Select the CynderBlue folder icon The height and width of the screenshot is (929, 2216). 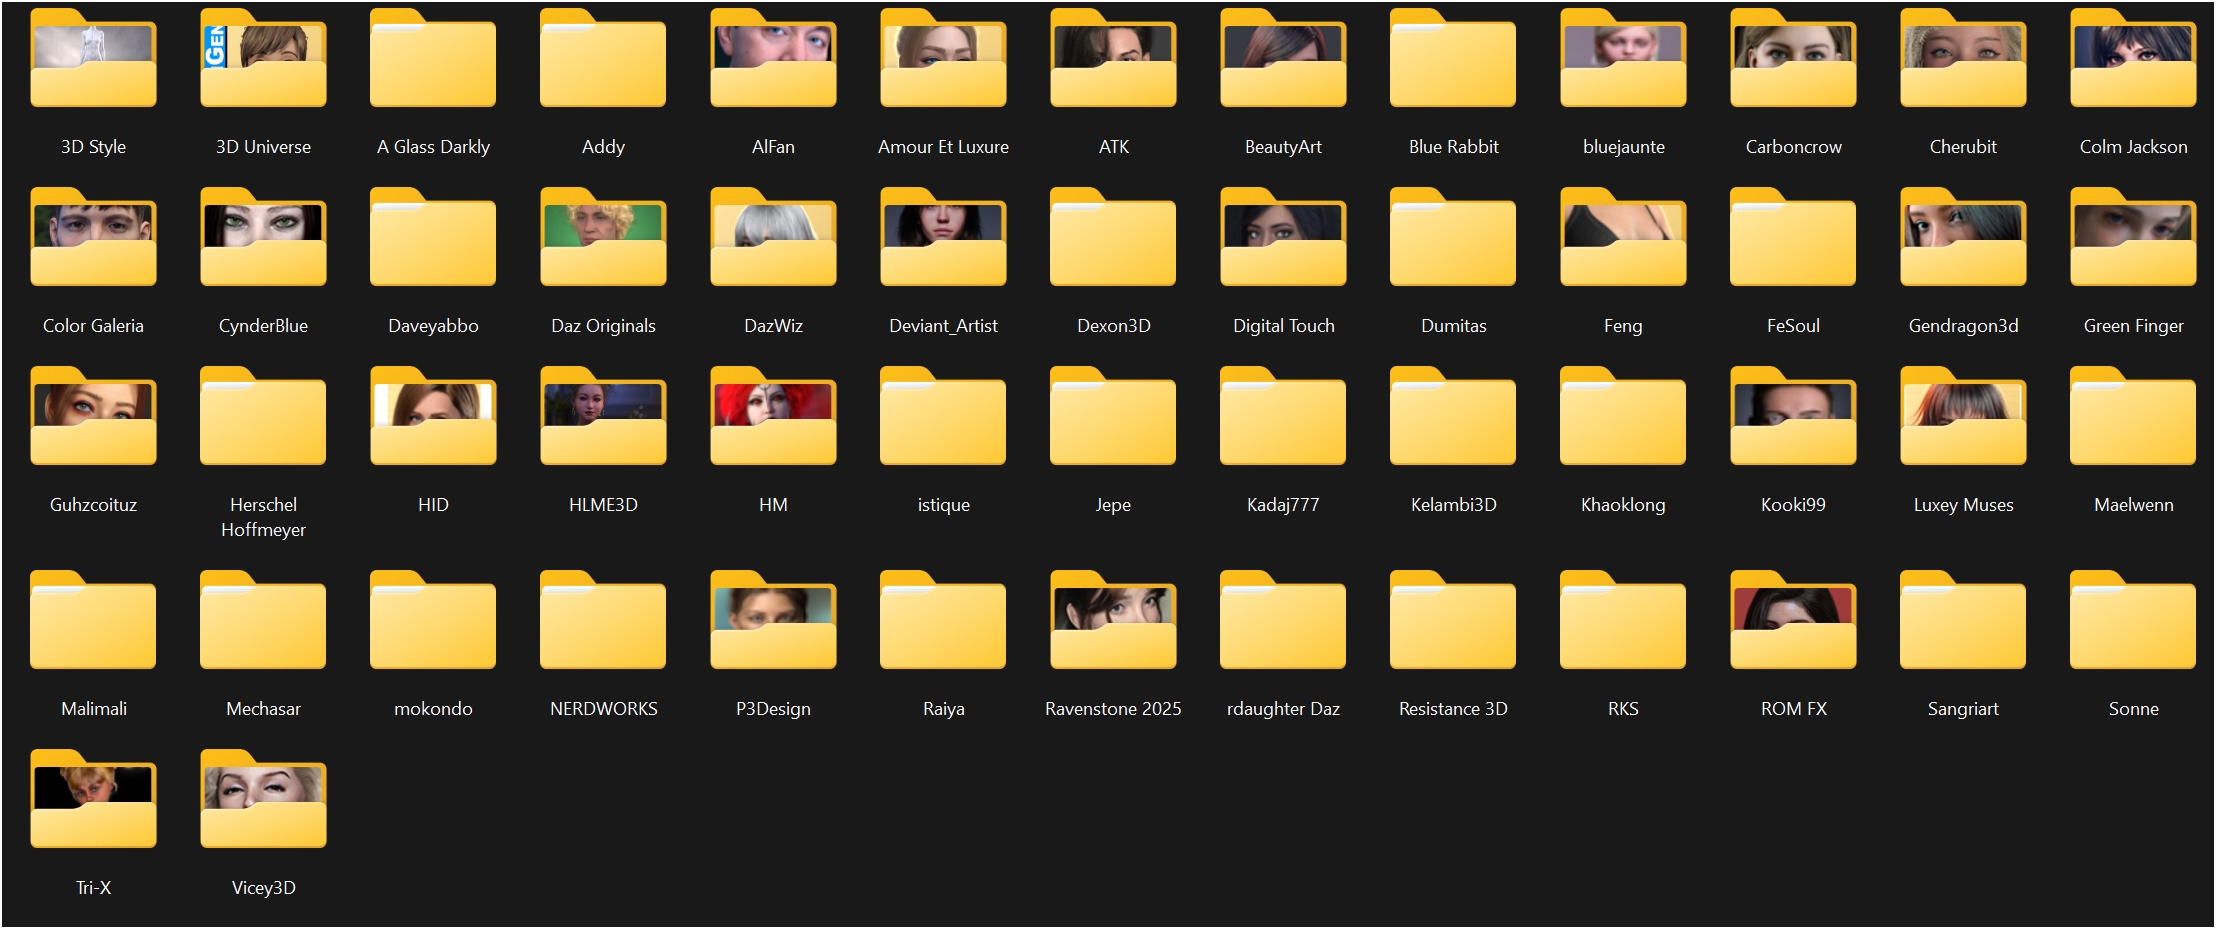263,237
